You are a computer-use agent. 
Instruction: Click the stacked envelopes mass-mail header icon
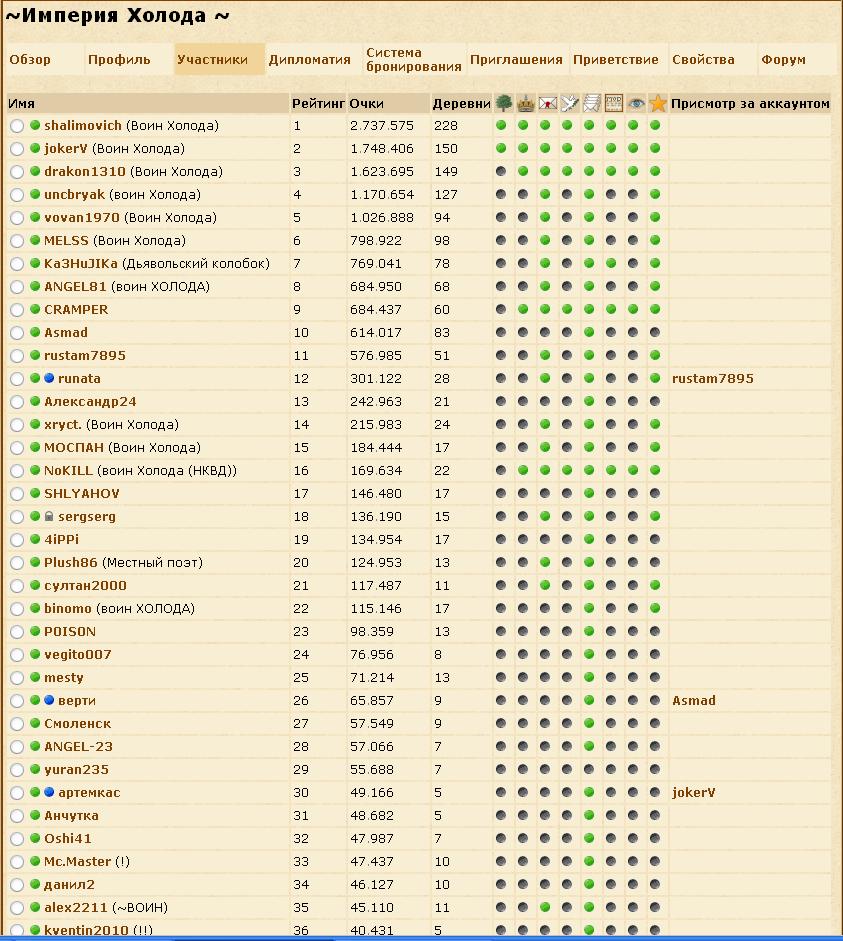click(x=592, y=103)
